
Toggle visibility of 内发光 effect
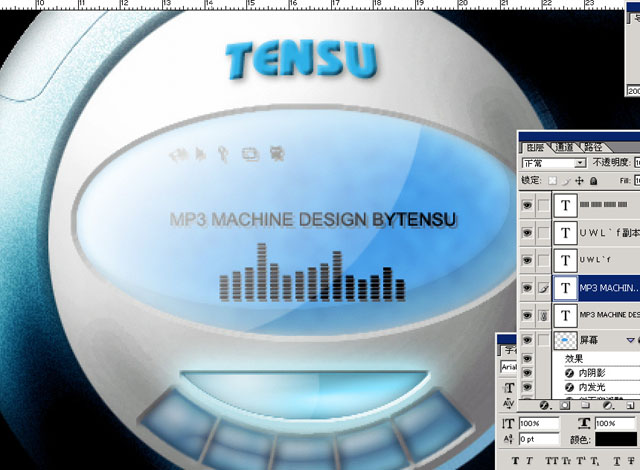[x=527, y=387]
